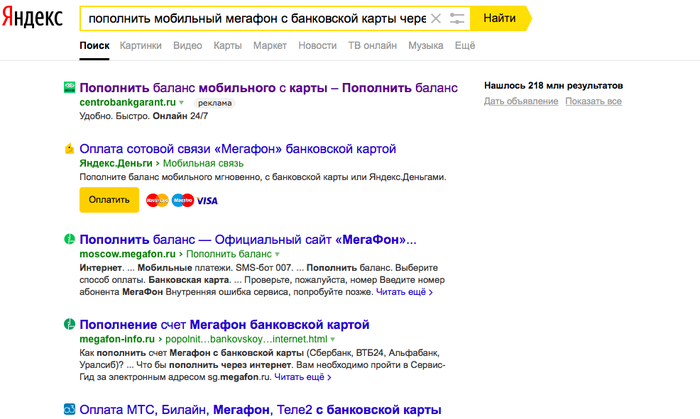Open the Новости tab
This screenshot has width=700, height=419.
(317, 46)
